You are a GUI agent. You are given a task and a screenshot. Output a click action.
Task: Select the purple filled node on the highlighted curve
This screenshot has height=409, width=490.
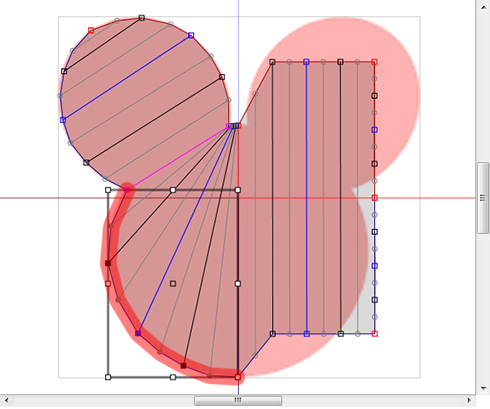click(x=138, y=333)
